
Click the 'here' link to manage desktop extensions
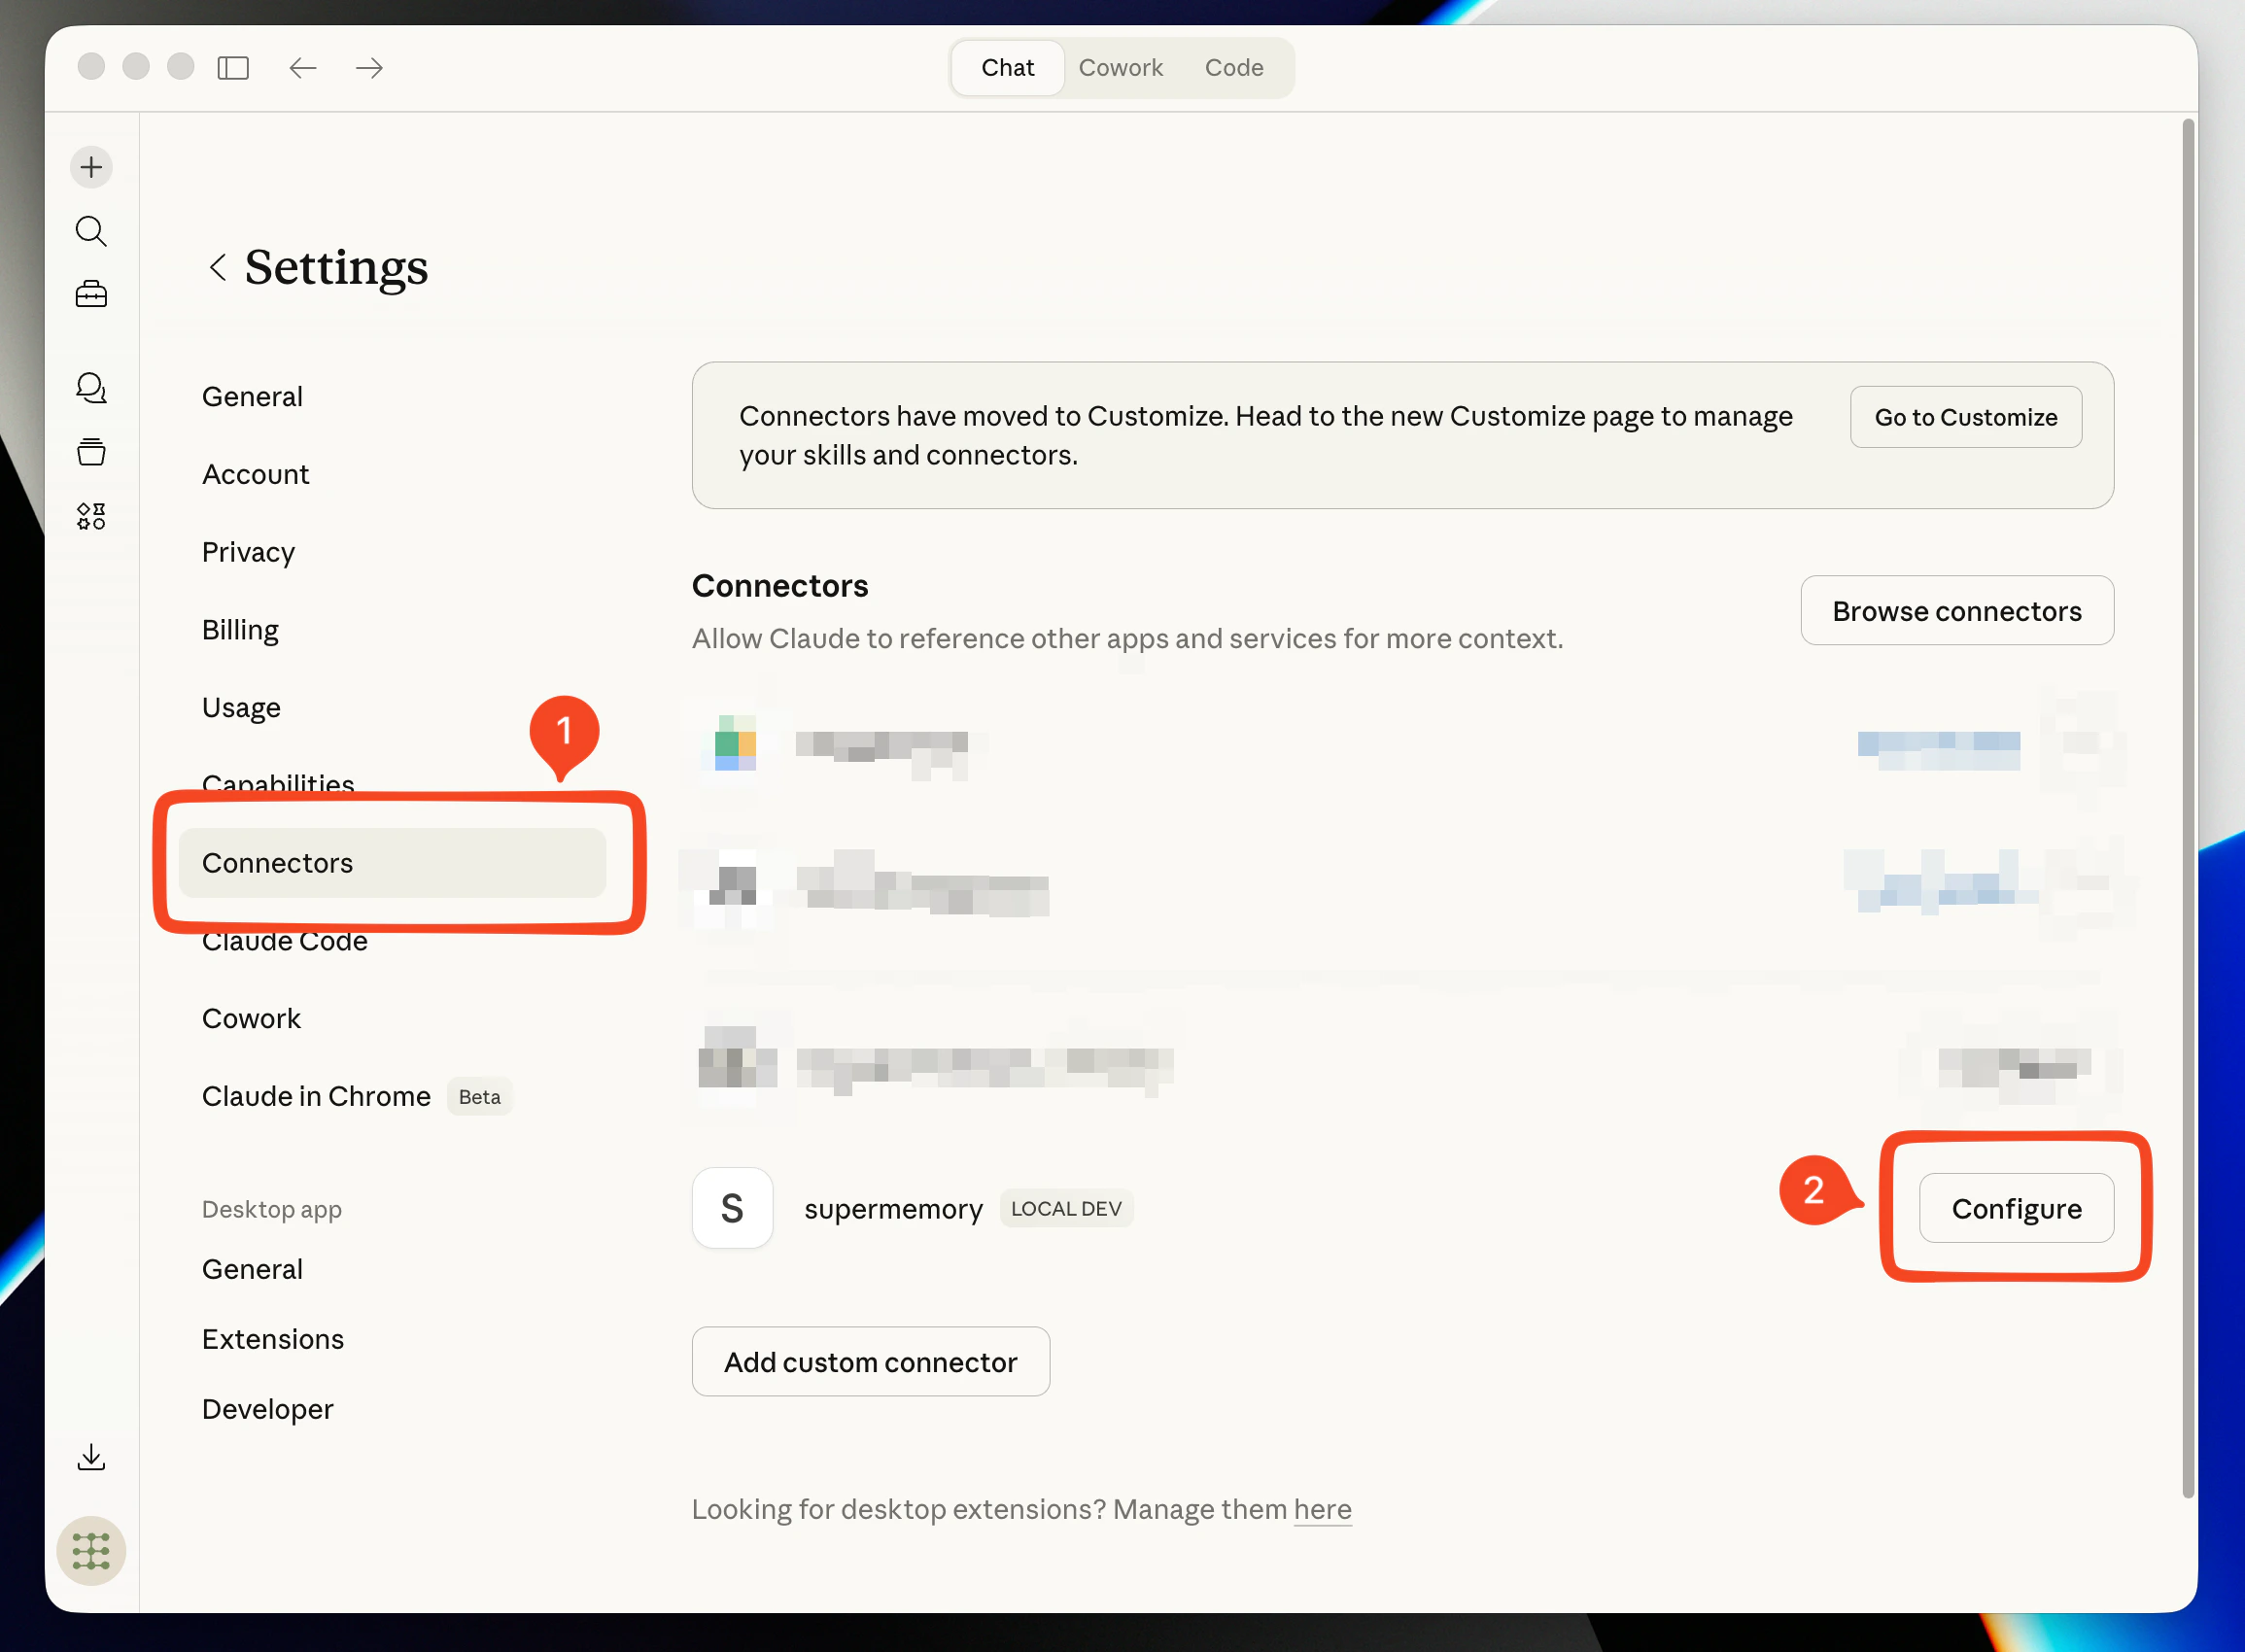(x=1321, y=1509)
